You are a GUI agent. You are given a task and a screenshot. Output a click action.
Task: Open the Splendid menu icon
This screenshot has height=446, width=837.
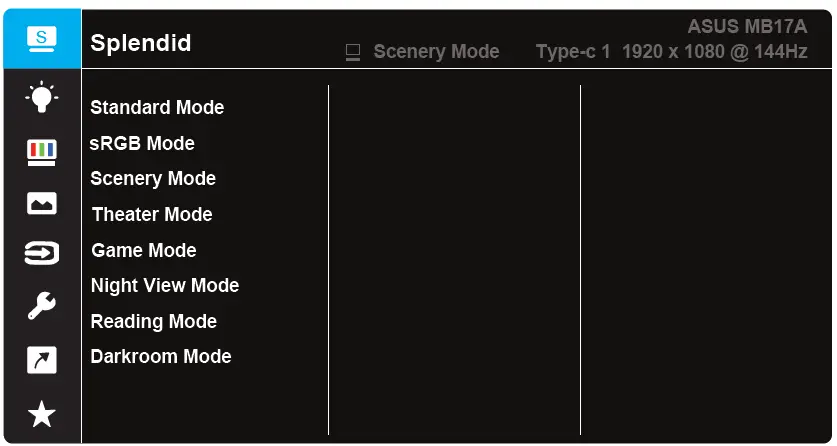(41, 39)
